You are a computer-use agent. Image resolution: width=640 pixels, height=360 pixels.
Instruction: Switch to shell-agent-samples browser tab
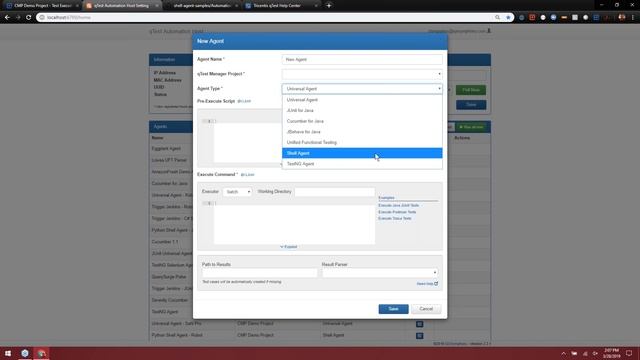pos(202,6)
